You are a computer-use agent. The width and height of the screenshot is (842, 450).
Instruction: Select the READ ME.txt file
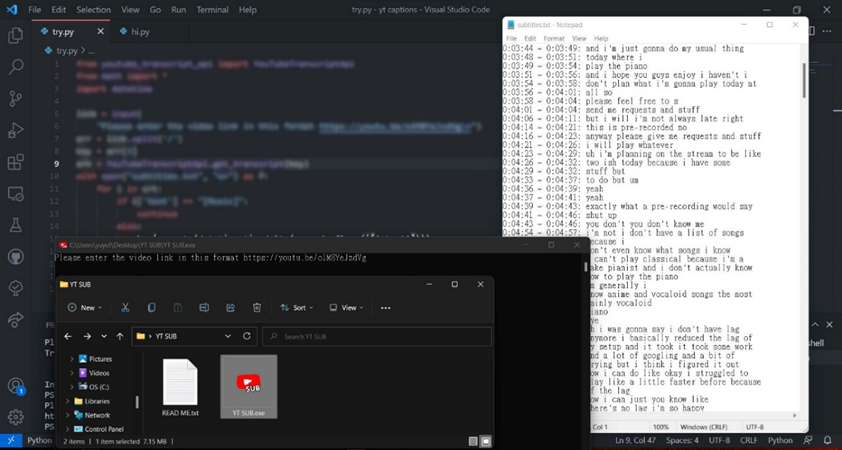[180, 388]
